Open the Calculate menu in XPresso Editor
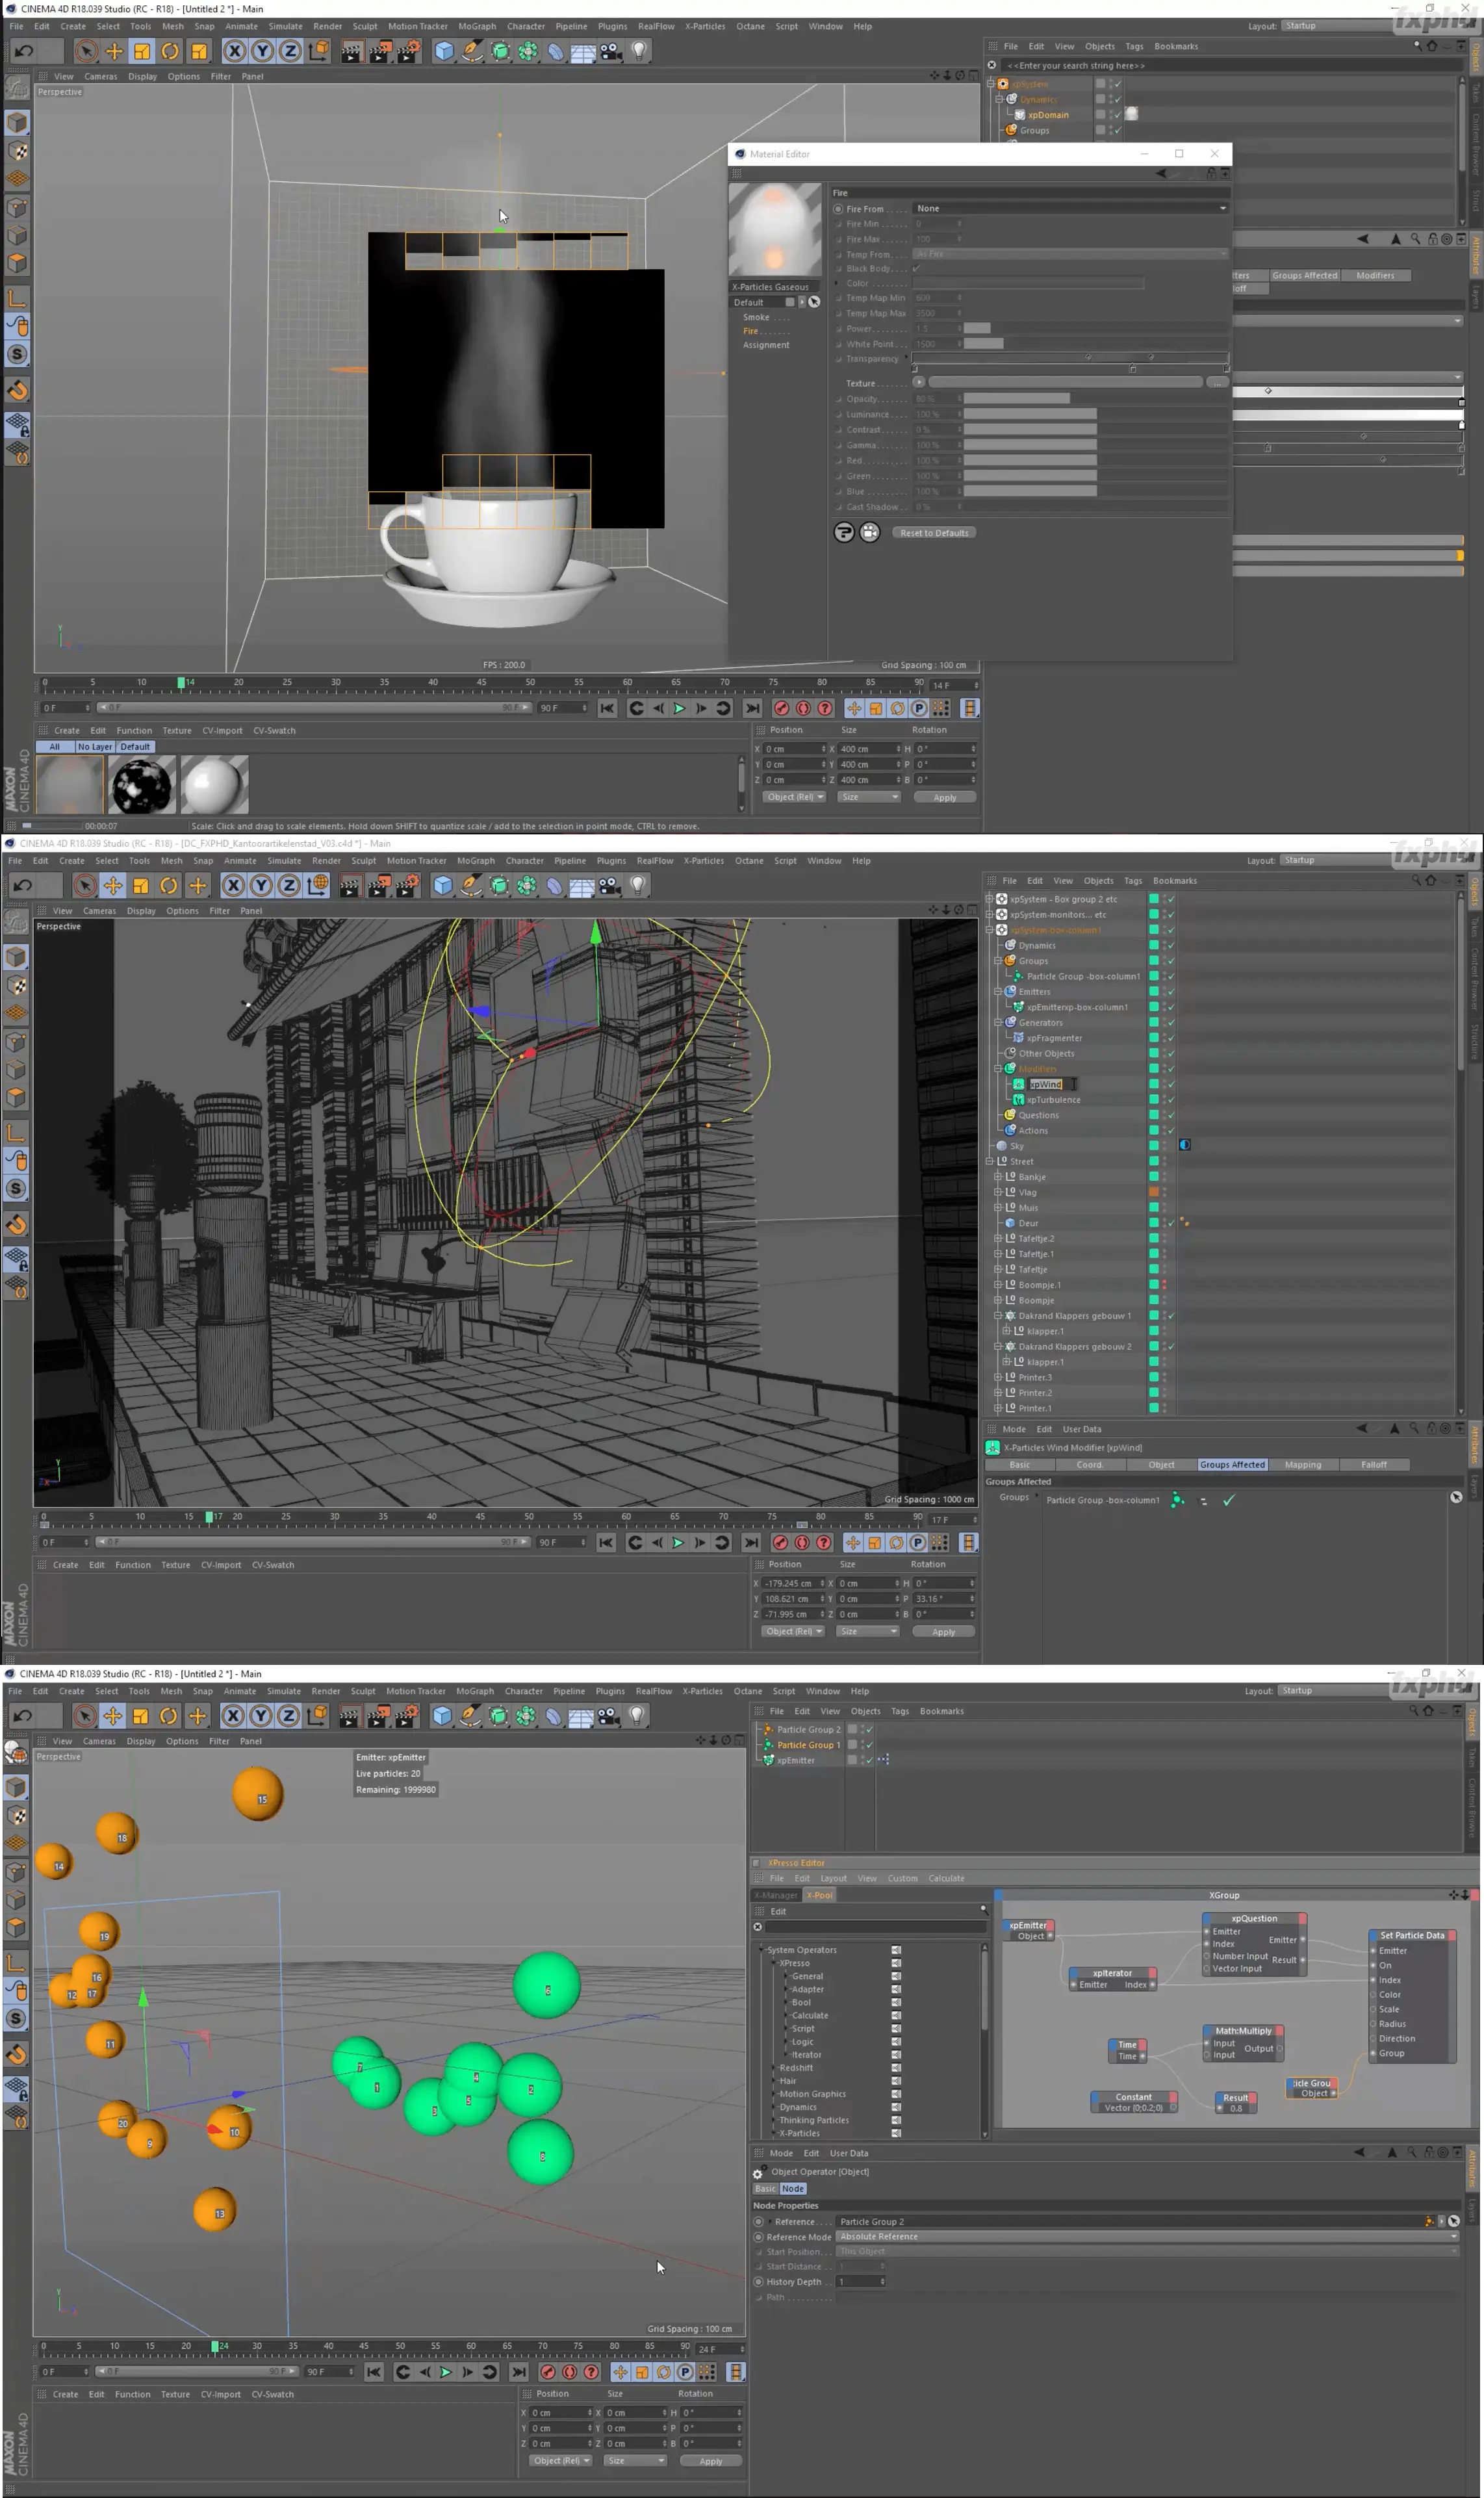Viewport: 1484px width, 2498px height. click(x=945, y=1878)
